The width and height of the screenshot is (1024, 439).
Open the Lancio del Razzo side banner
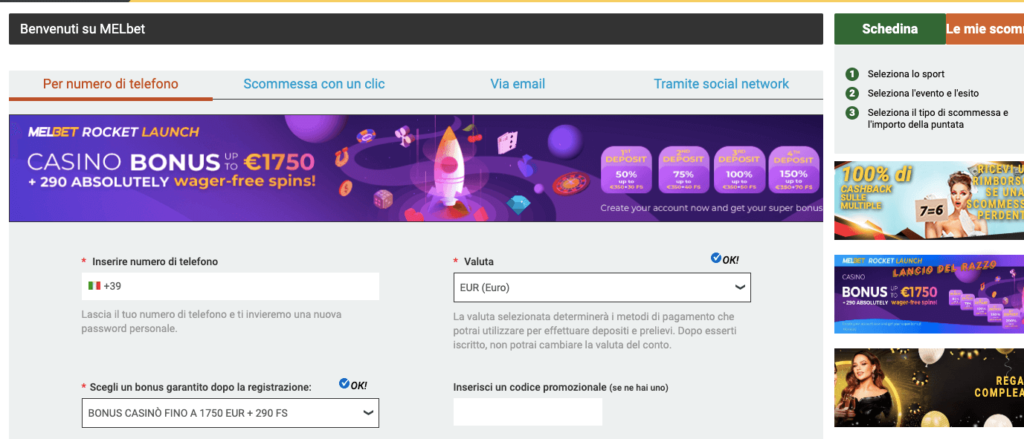(x=929, y=294)
